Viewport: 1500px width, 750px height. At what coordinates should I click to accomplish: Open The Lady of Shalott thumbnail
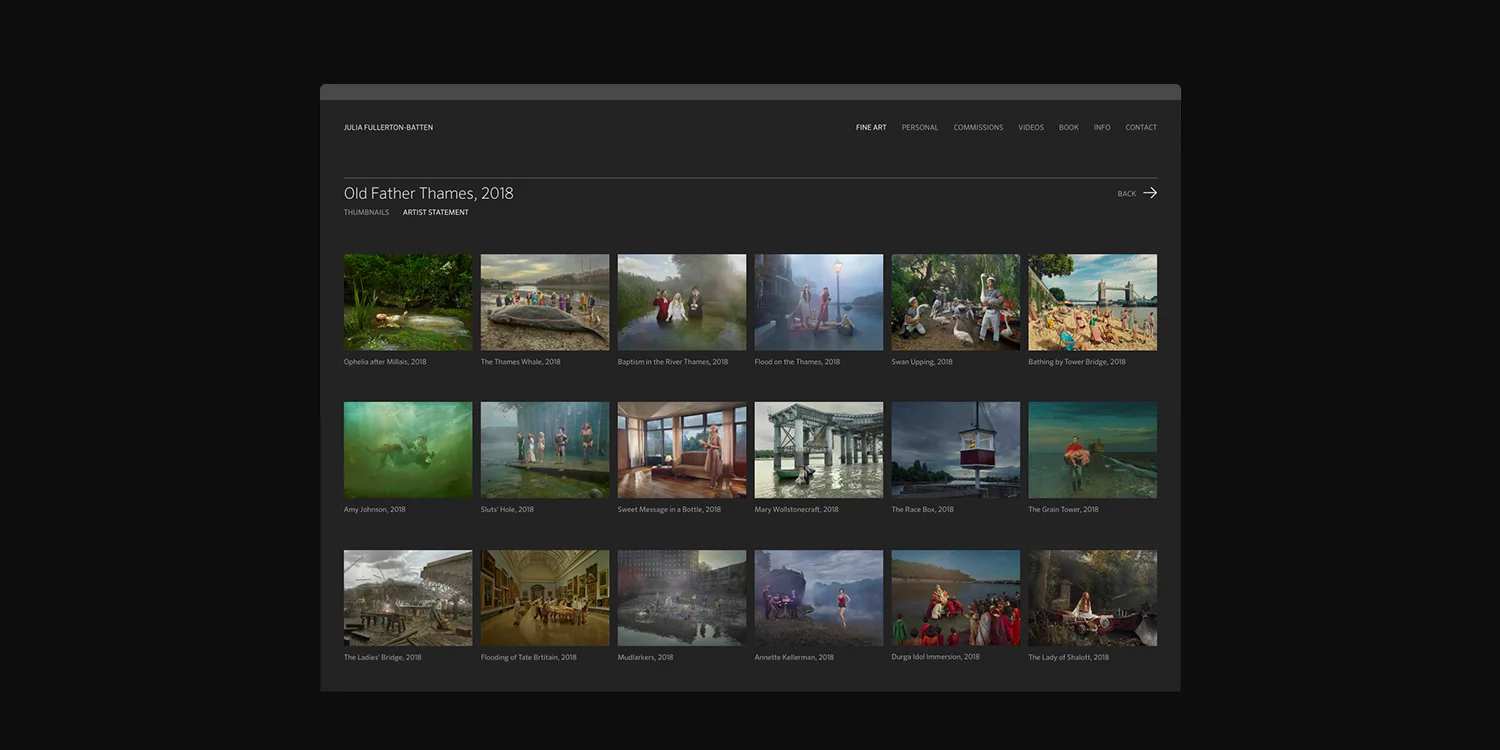(x=1093, y=598)
